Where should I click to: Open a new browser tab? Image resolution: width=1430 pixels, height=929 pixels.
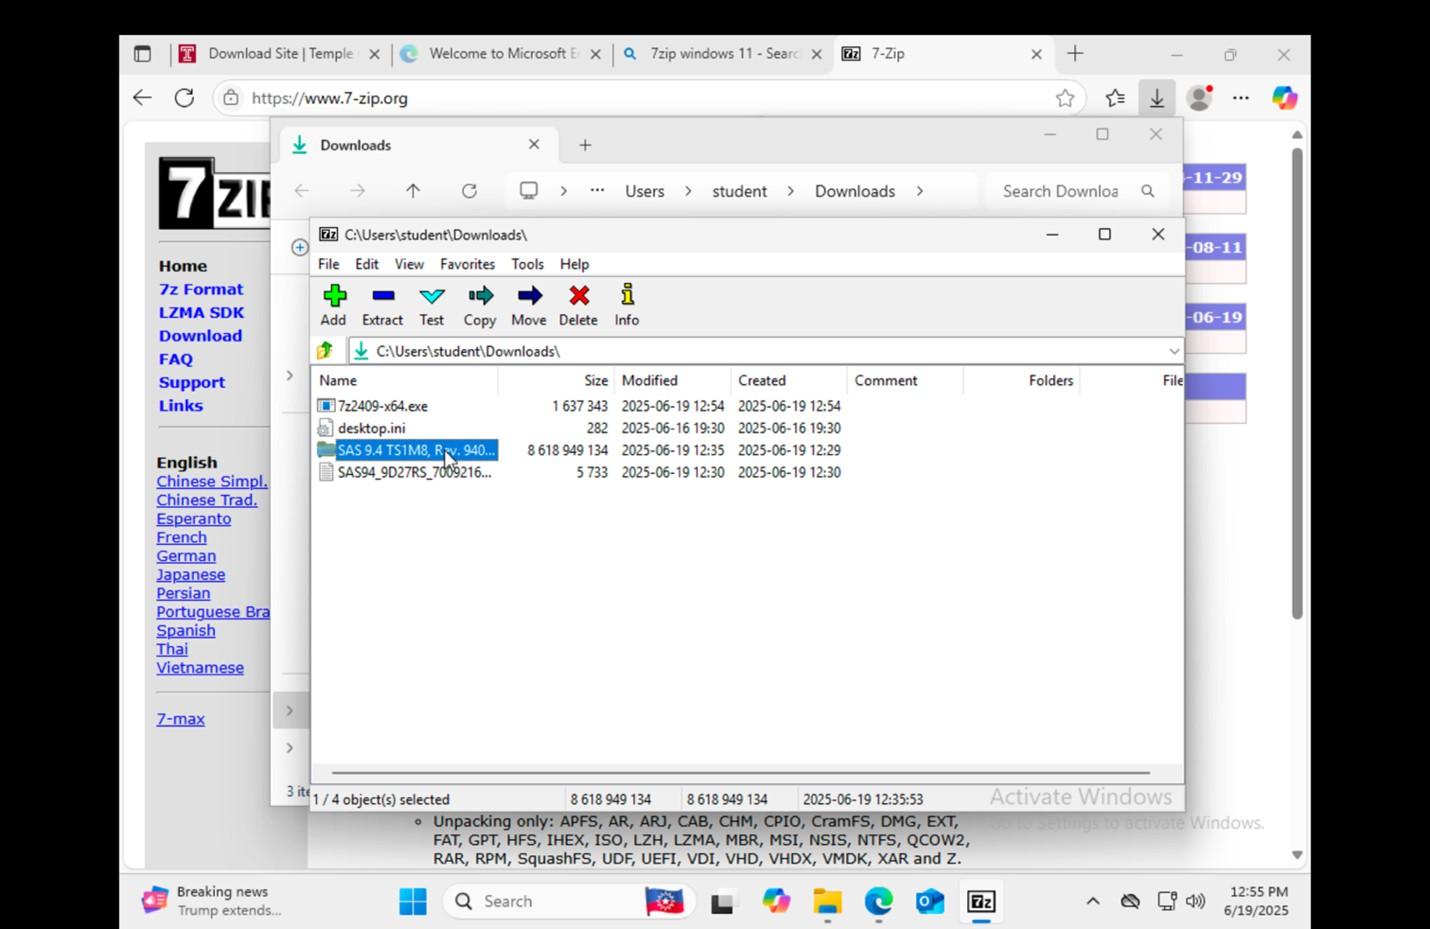coord(1075,54)
